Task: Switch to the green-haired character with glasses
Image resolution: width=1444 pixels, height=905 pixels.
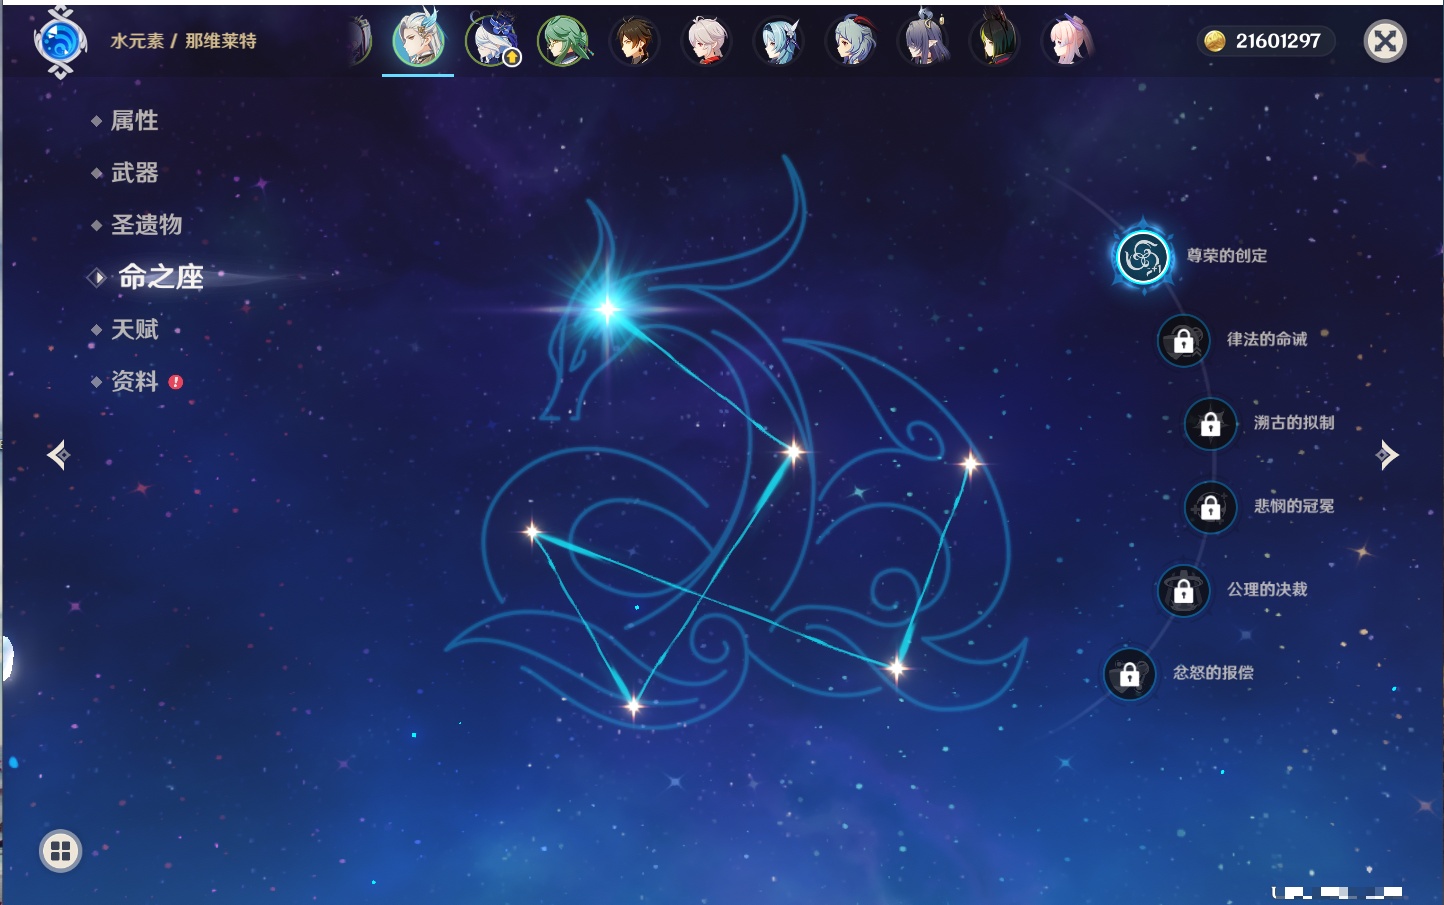Action: [x=564, y=41]
